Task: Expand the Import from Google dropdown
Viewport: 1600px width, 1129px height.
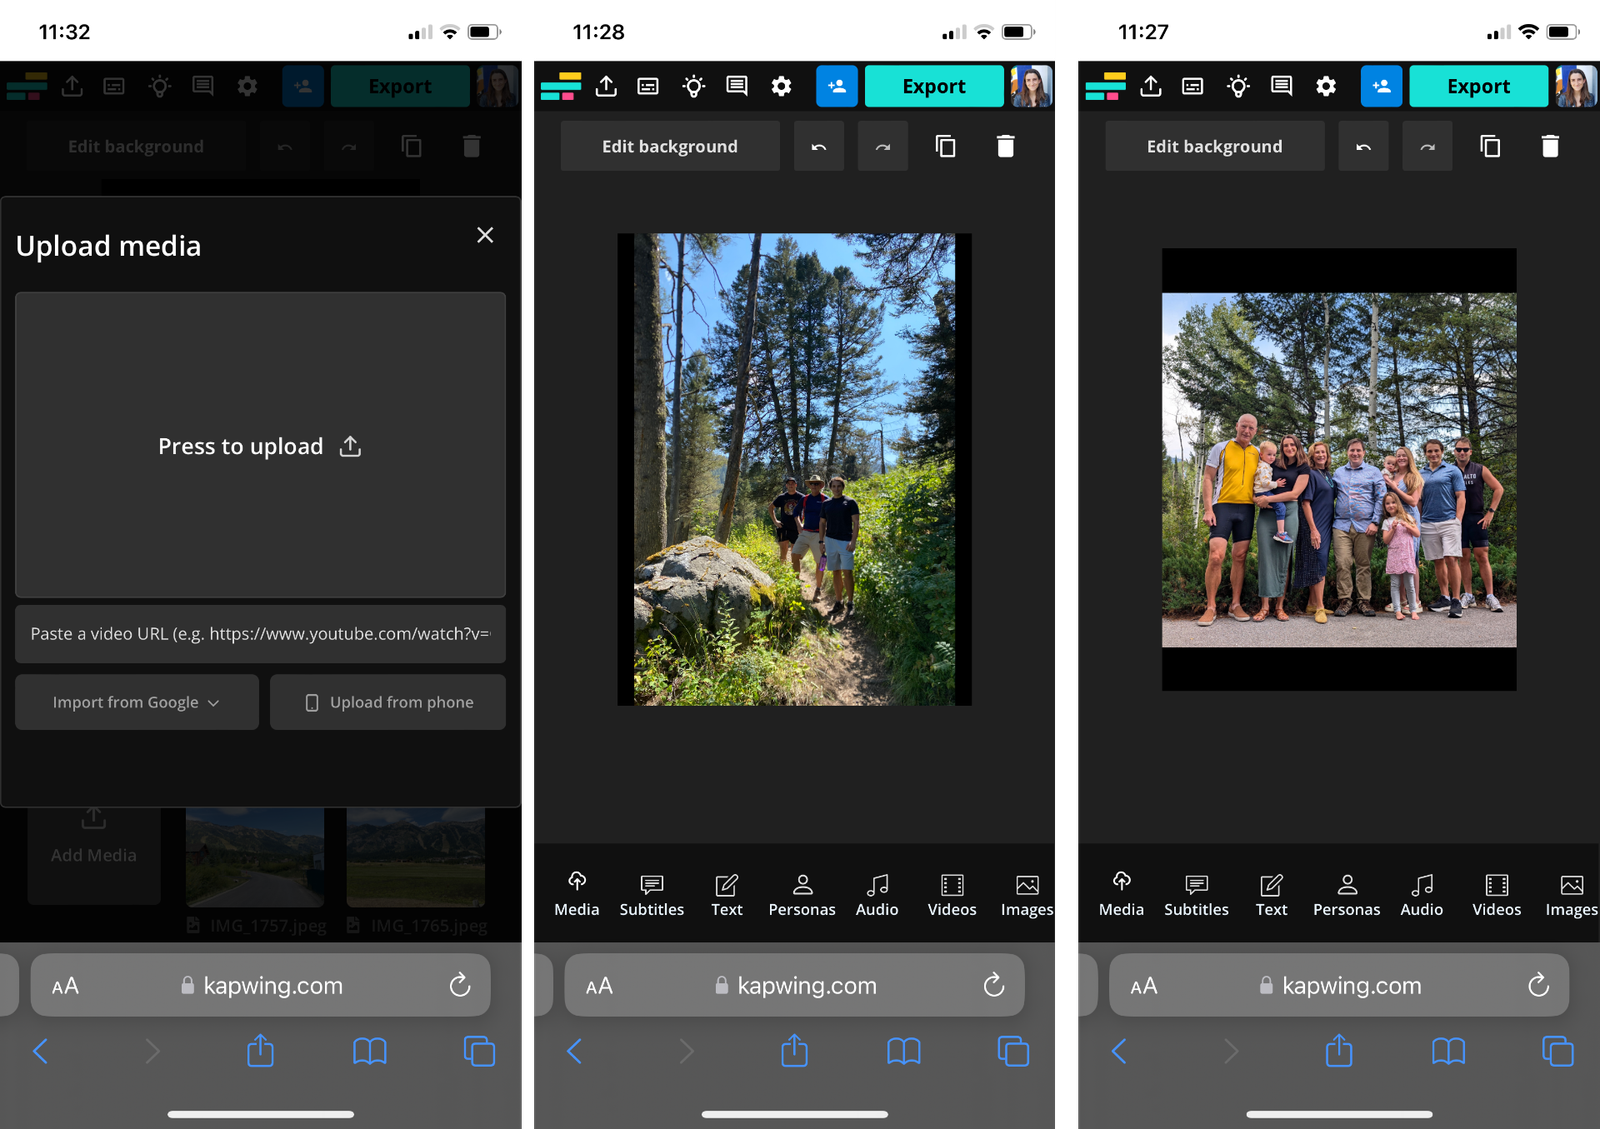Action: [x=136, y=702]
